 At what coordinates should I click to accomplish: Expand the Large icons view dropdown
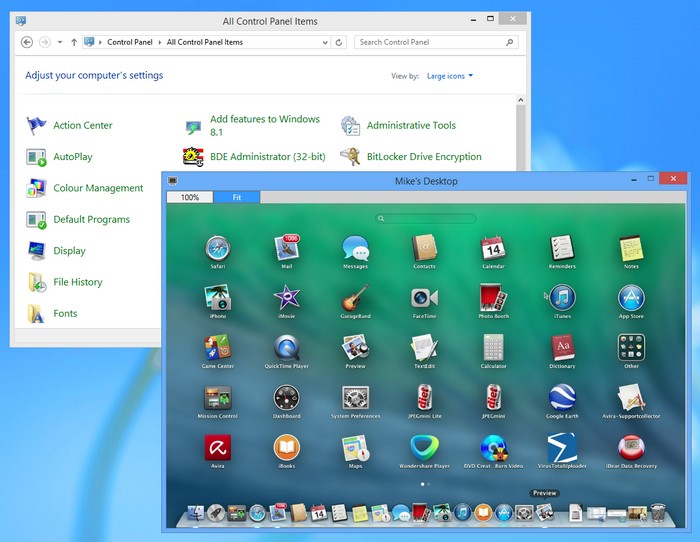pyautogui.click(x=450, y=76)
